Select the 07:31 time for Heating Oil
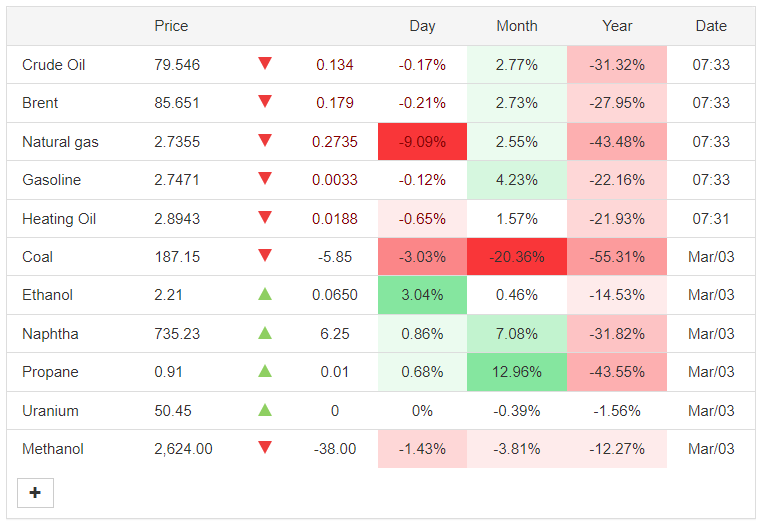This screenshot has width=766, height=529. pyautogui.click(x=711, y=218)
